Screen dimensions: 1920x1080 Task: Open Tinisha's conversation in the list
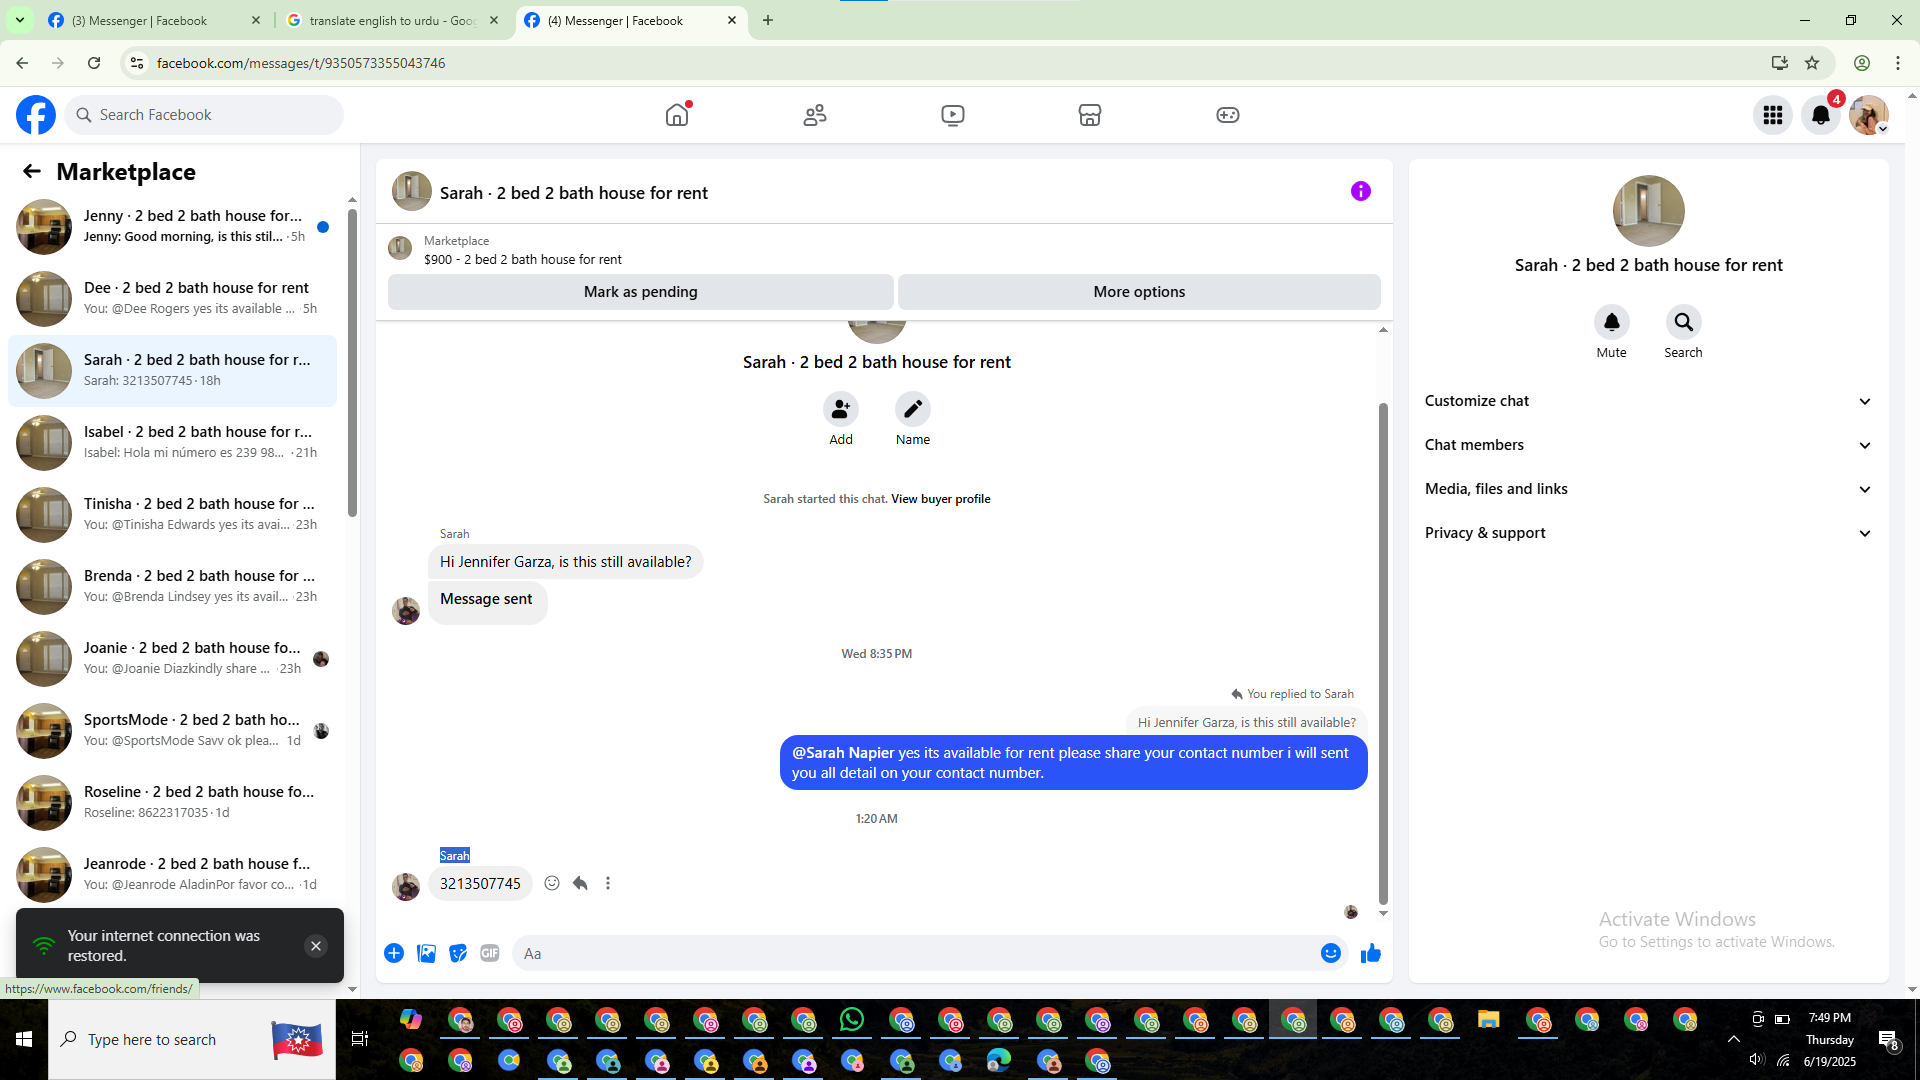[x=172, y=515]
